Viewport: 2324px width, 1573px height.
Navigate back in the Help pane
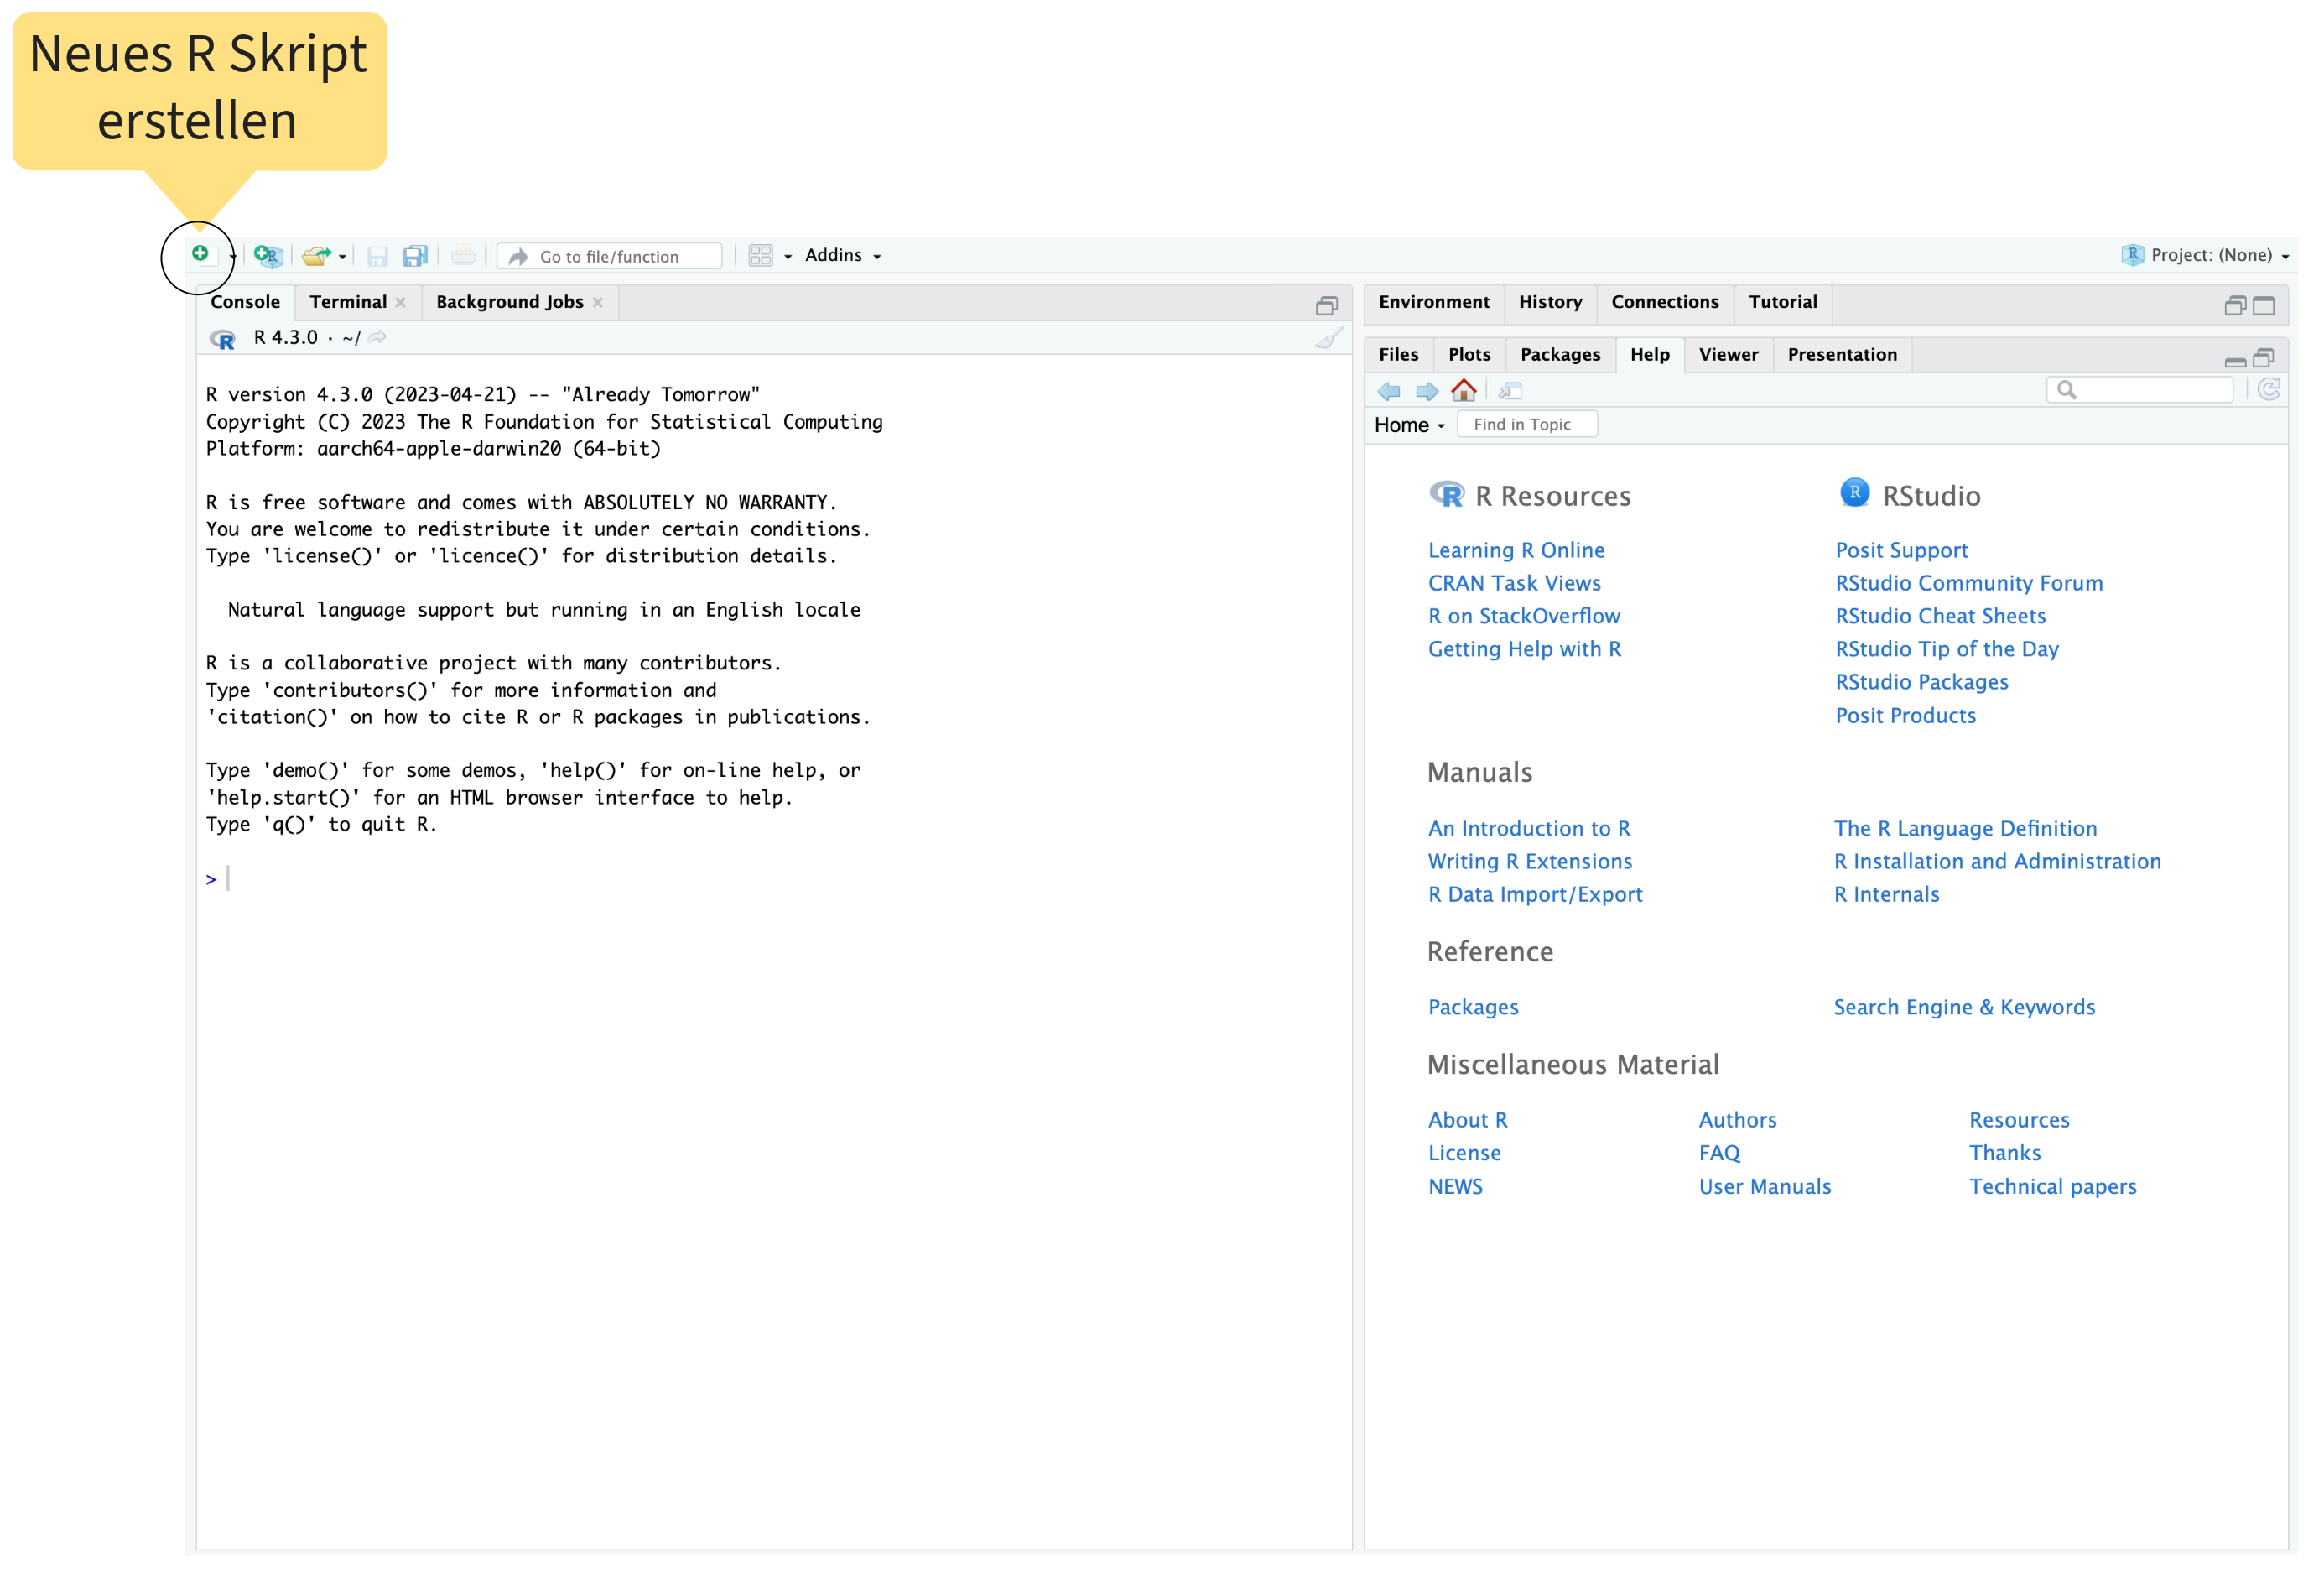point(1389,390)
